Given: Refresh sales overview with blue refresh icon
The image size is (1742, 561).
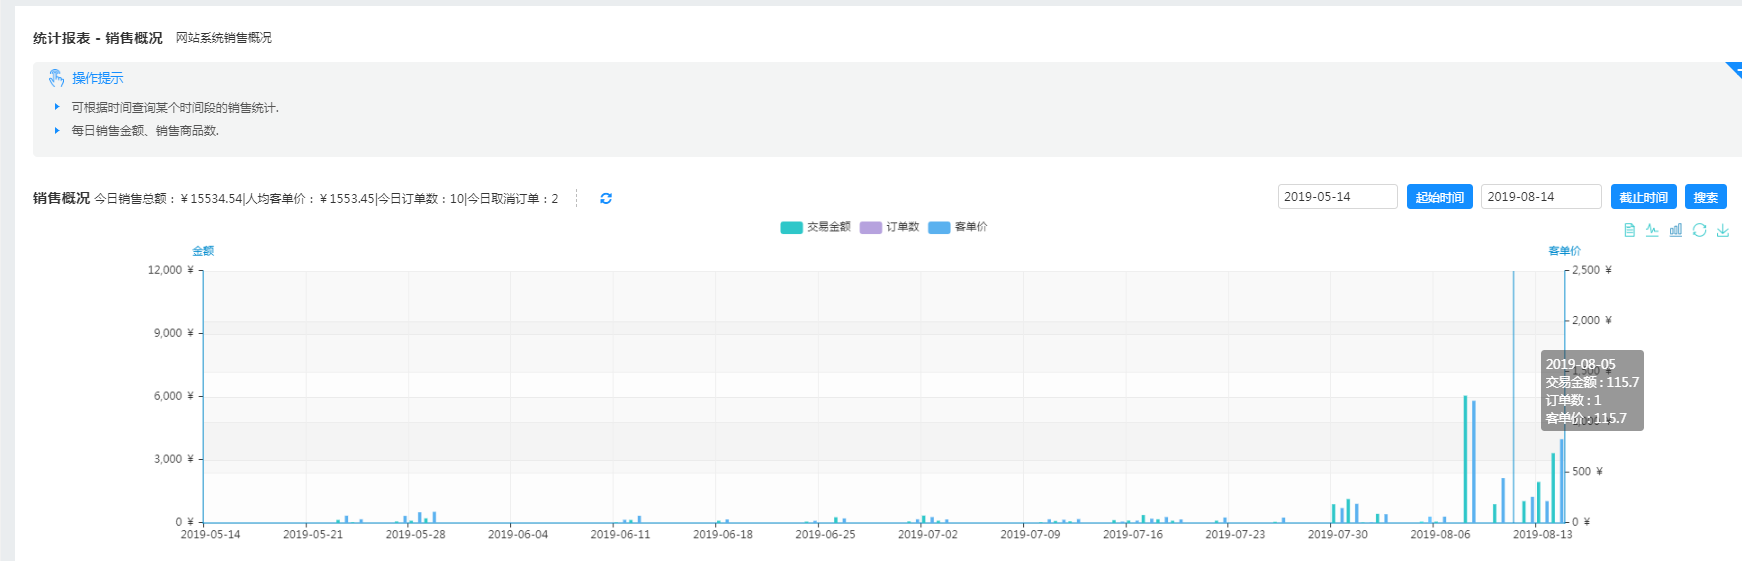Looking at the screenshot, I should click(x=606, y=199).
